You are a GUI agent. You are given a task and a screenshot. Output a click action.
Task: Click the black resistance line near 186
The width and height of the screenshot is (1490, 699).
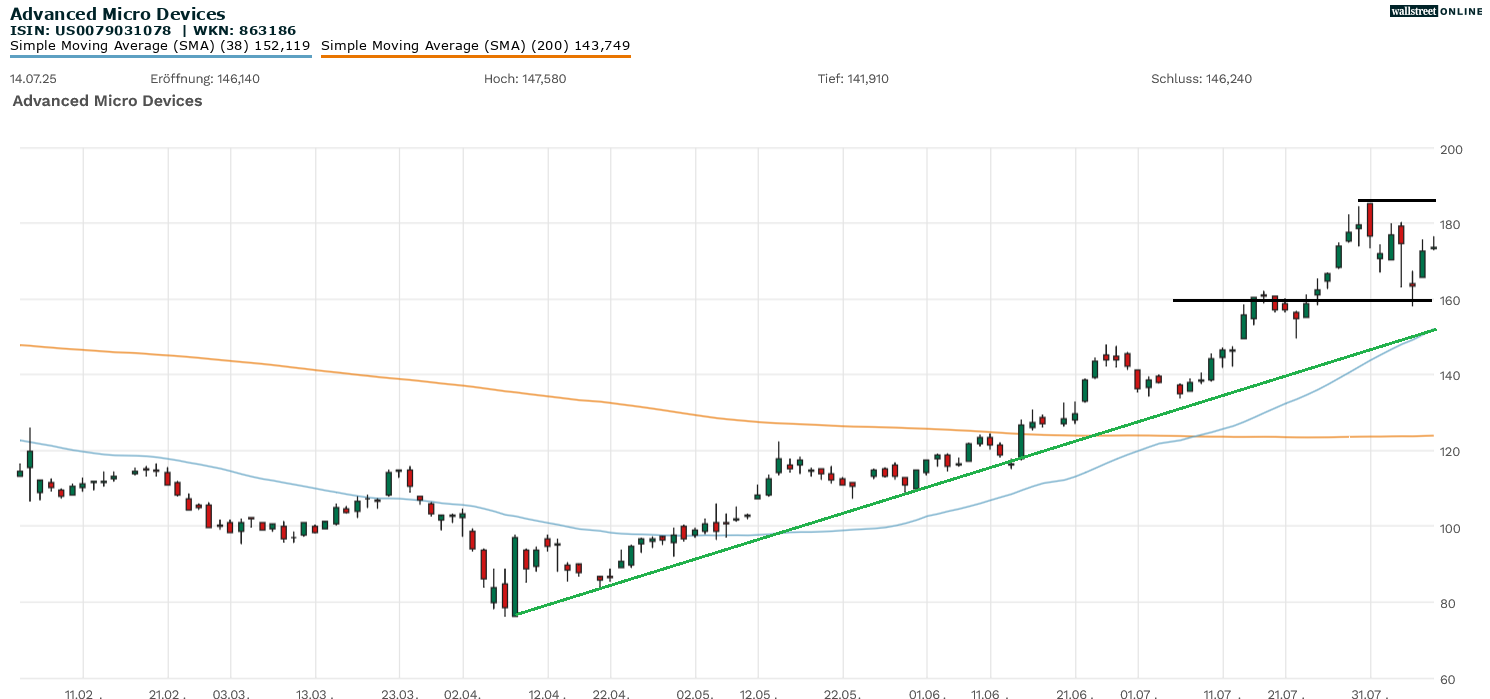(1397, 200)
